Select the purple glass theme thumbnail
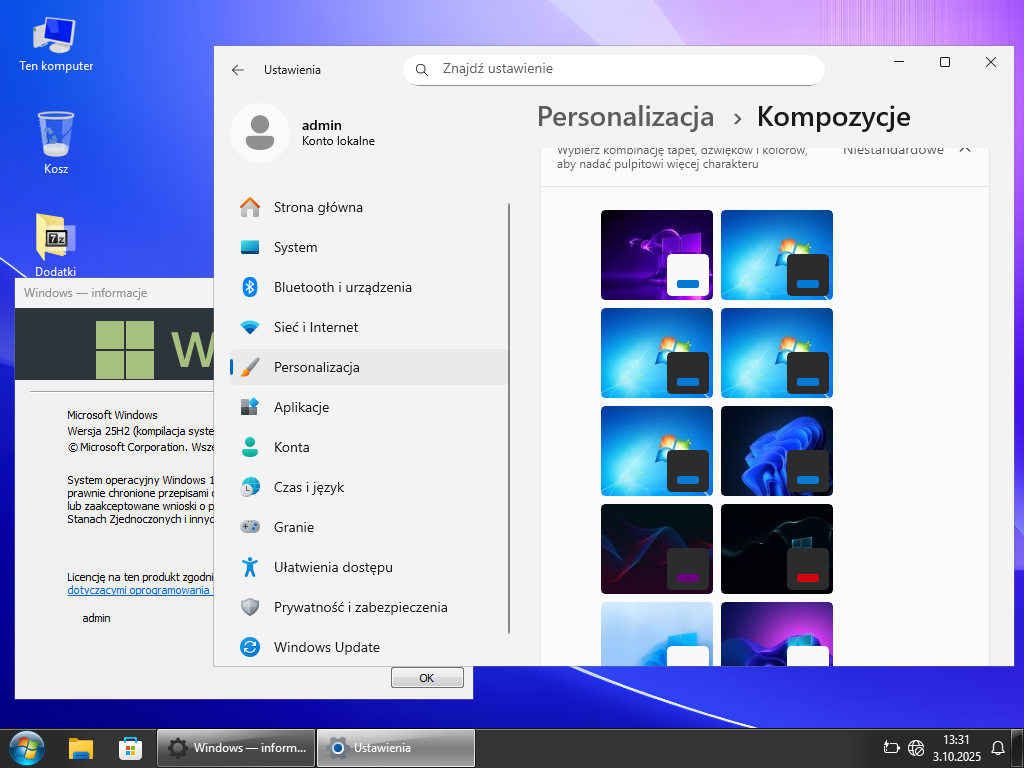 click(656, 255)
